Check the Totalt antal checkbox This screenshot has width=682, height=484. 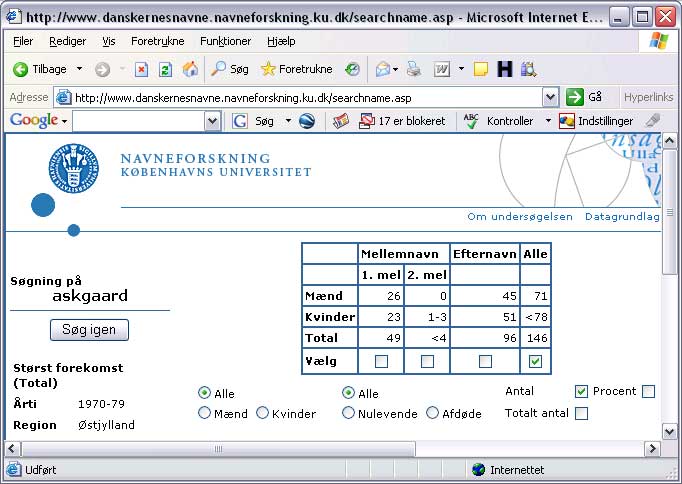[581, 413]
